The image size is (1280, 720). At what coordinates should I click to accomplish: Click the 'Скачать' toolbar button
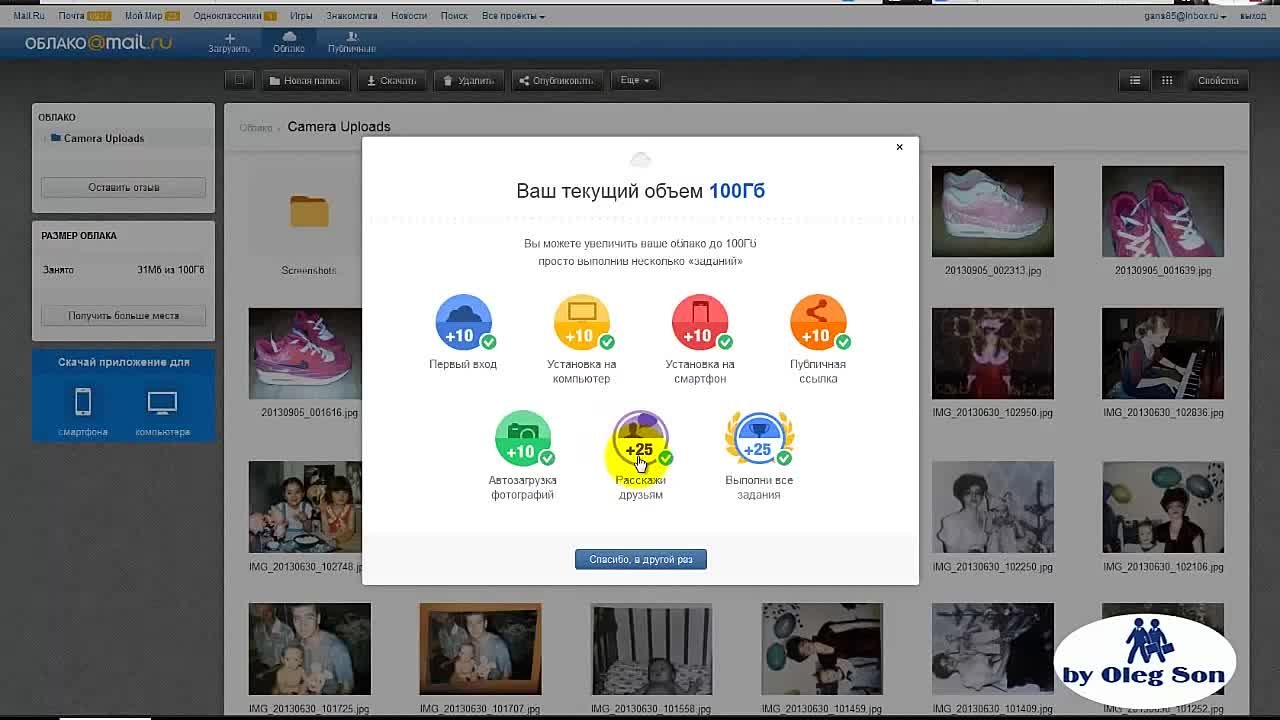click(x=392, y=80)
